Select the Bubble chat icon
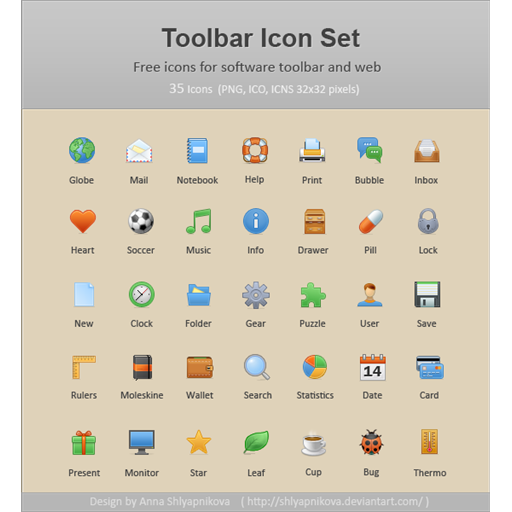 pos(369,150)
